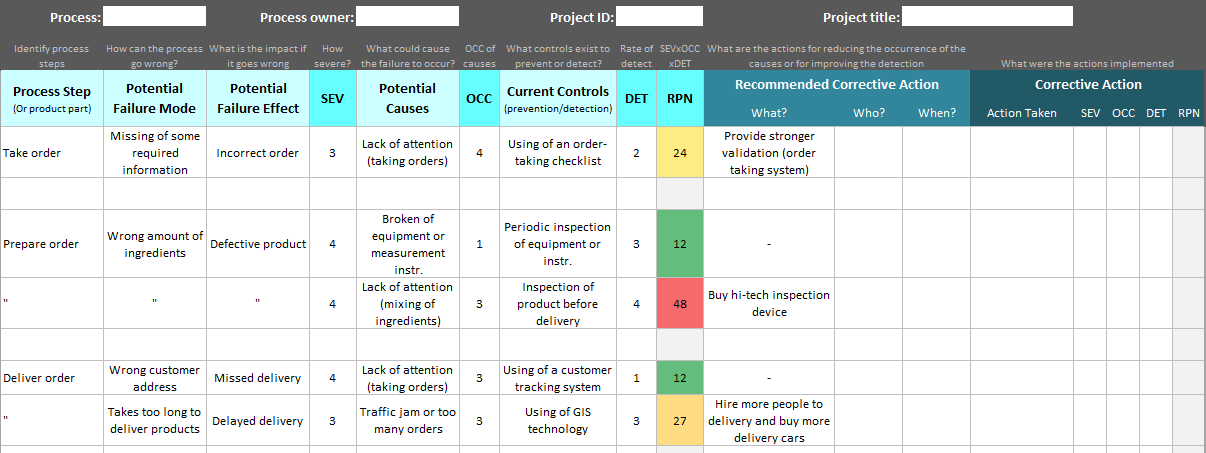1206x453 pixels.
Task: Select the Corrective Action header cell
Action: (1087, 84)
